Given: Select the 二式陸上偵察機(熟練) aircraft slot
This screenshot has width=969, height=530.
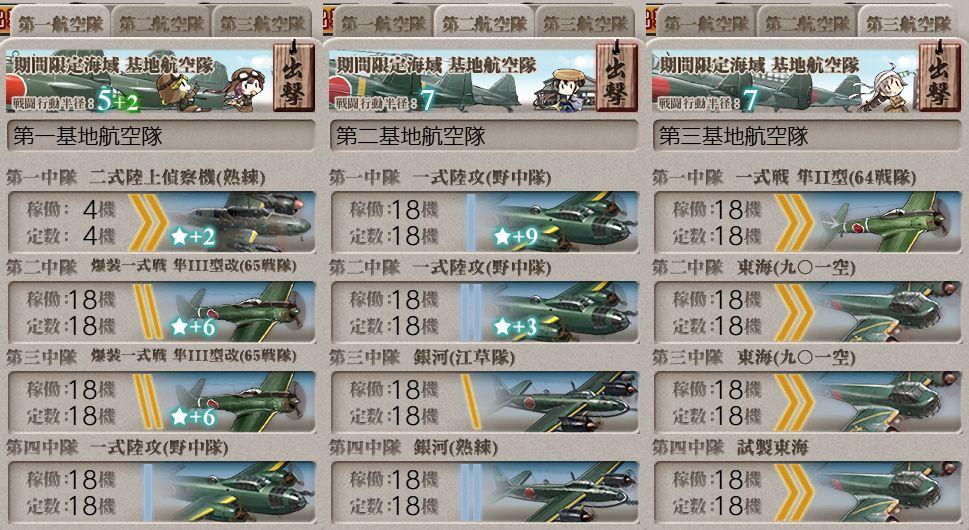Looking at the screenshot, I should point(162,222).
